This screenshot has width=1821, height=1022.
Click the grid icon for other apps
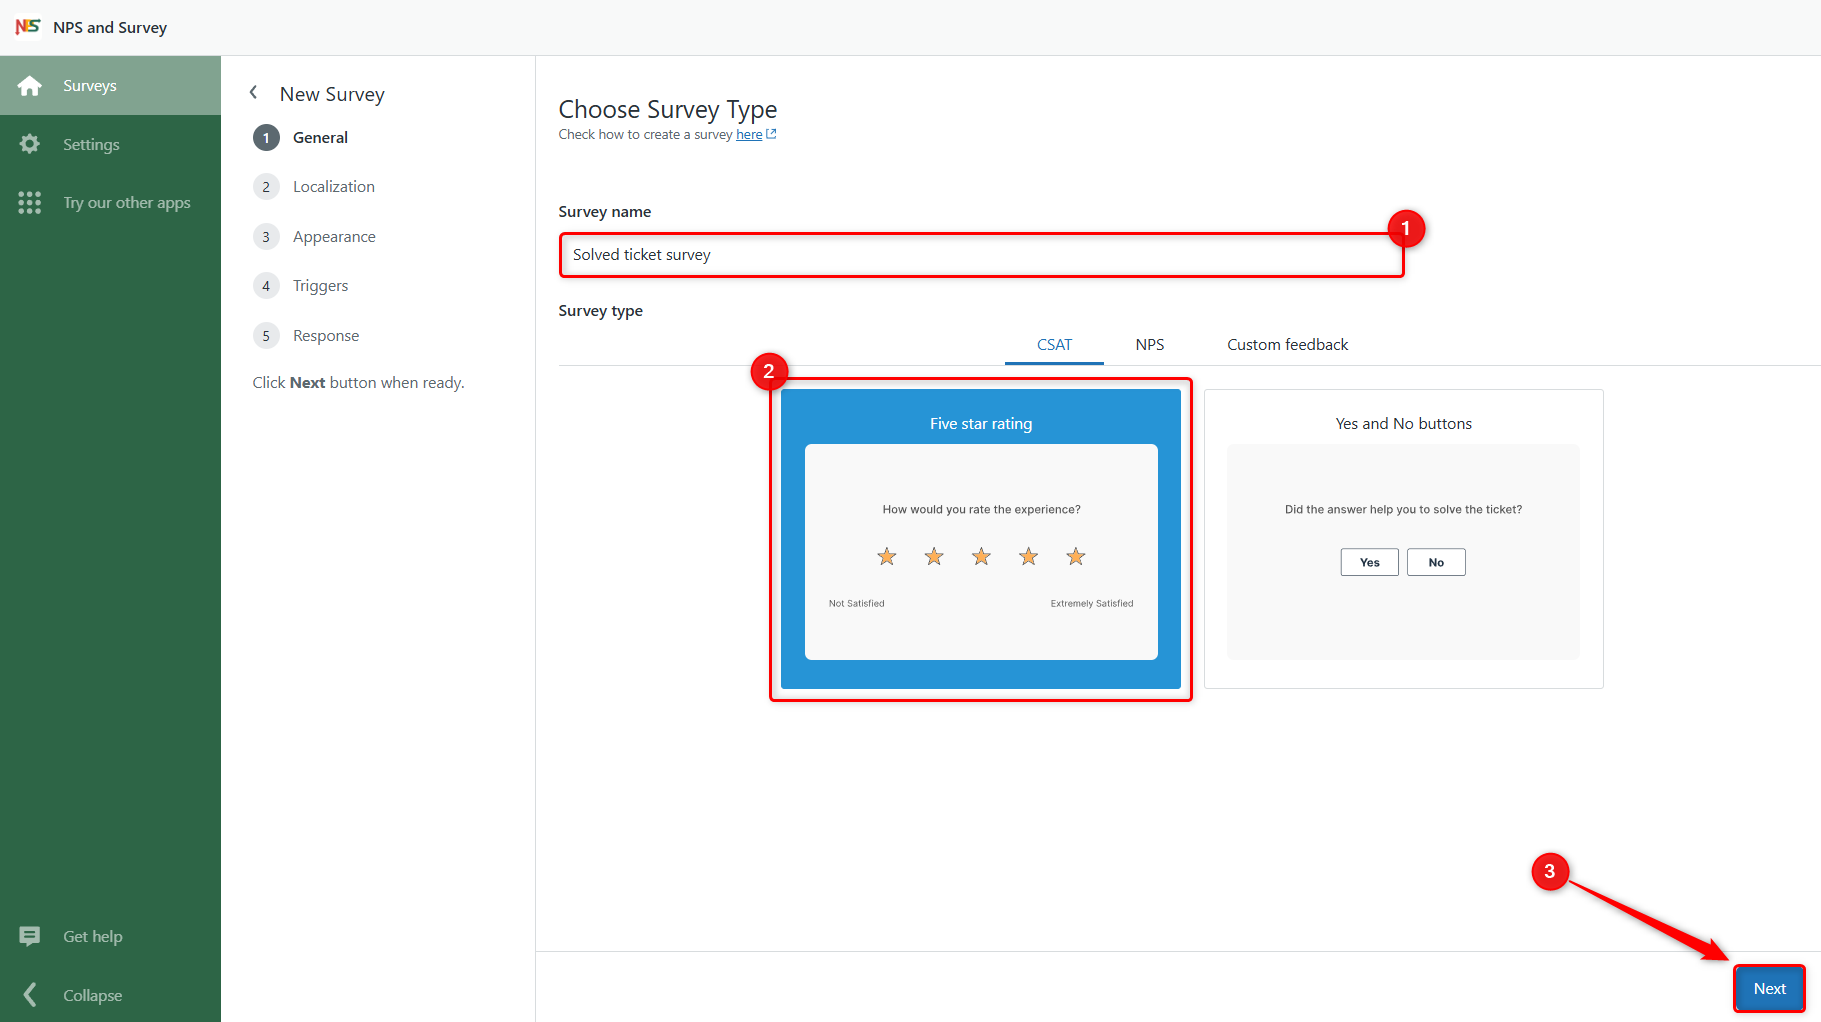point(30,203)
